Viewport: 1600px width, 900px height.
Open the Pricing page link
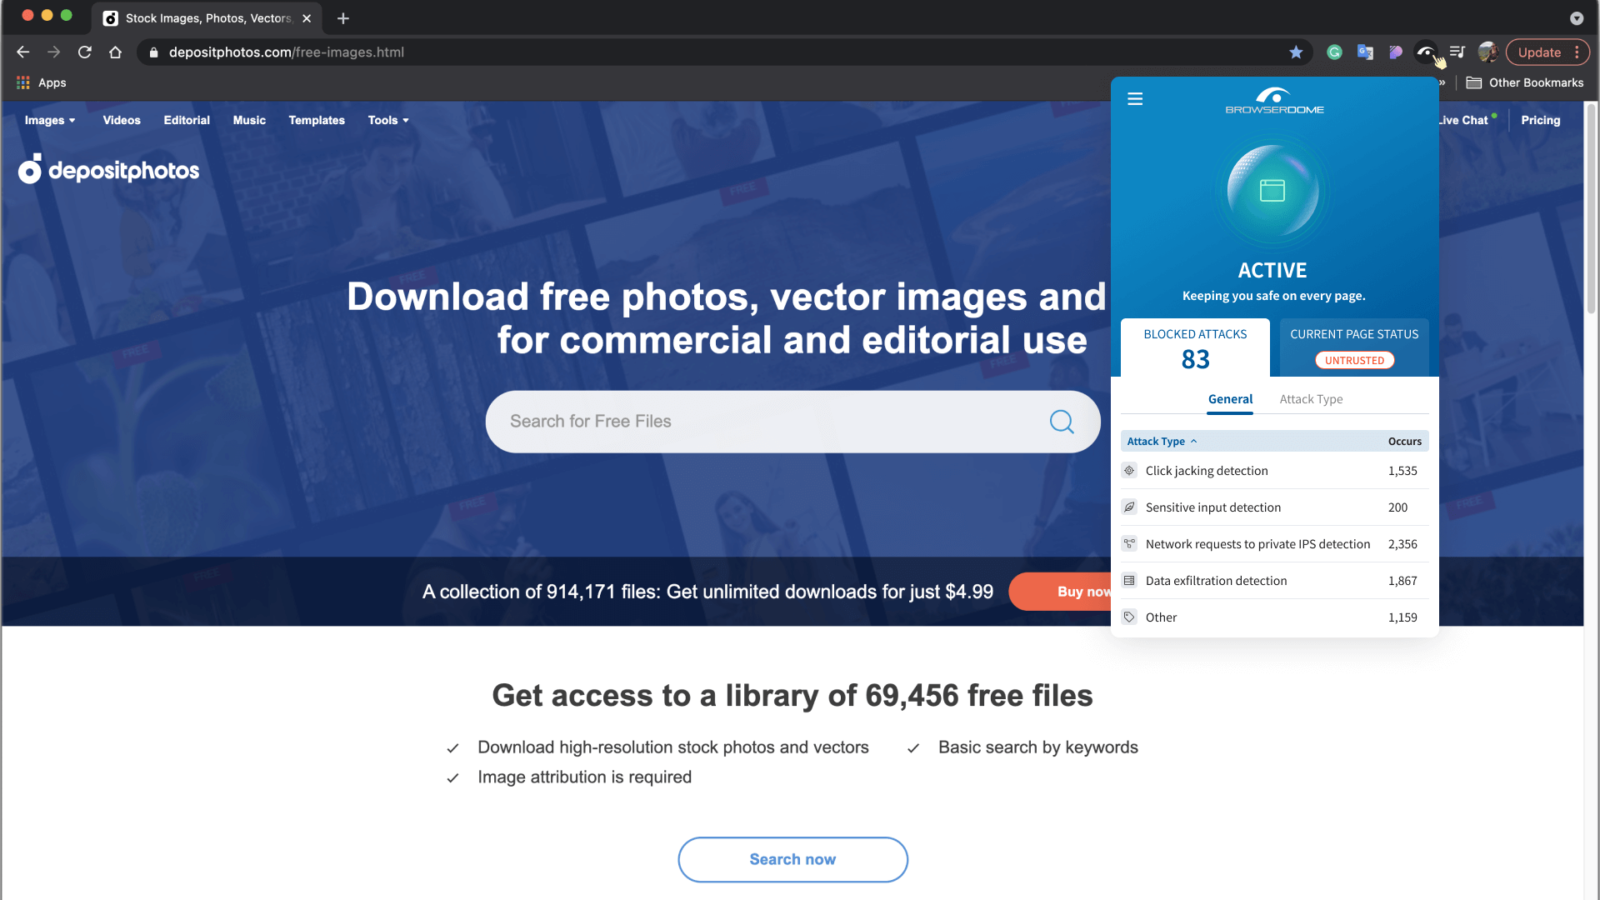click(x=1540, y=120)
